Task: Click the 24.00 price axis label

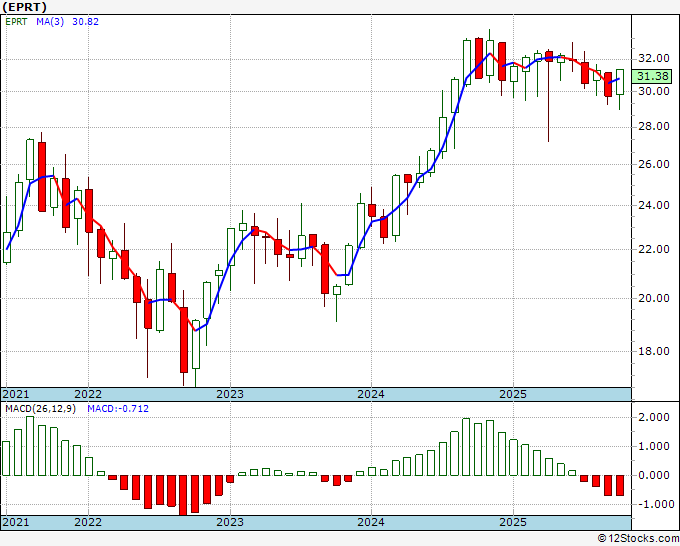Action: [654, 205]
